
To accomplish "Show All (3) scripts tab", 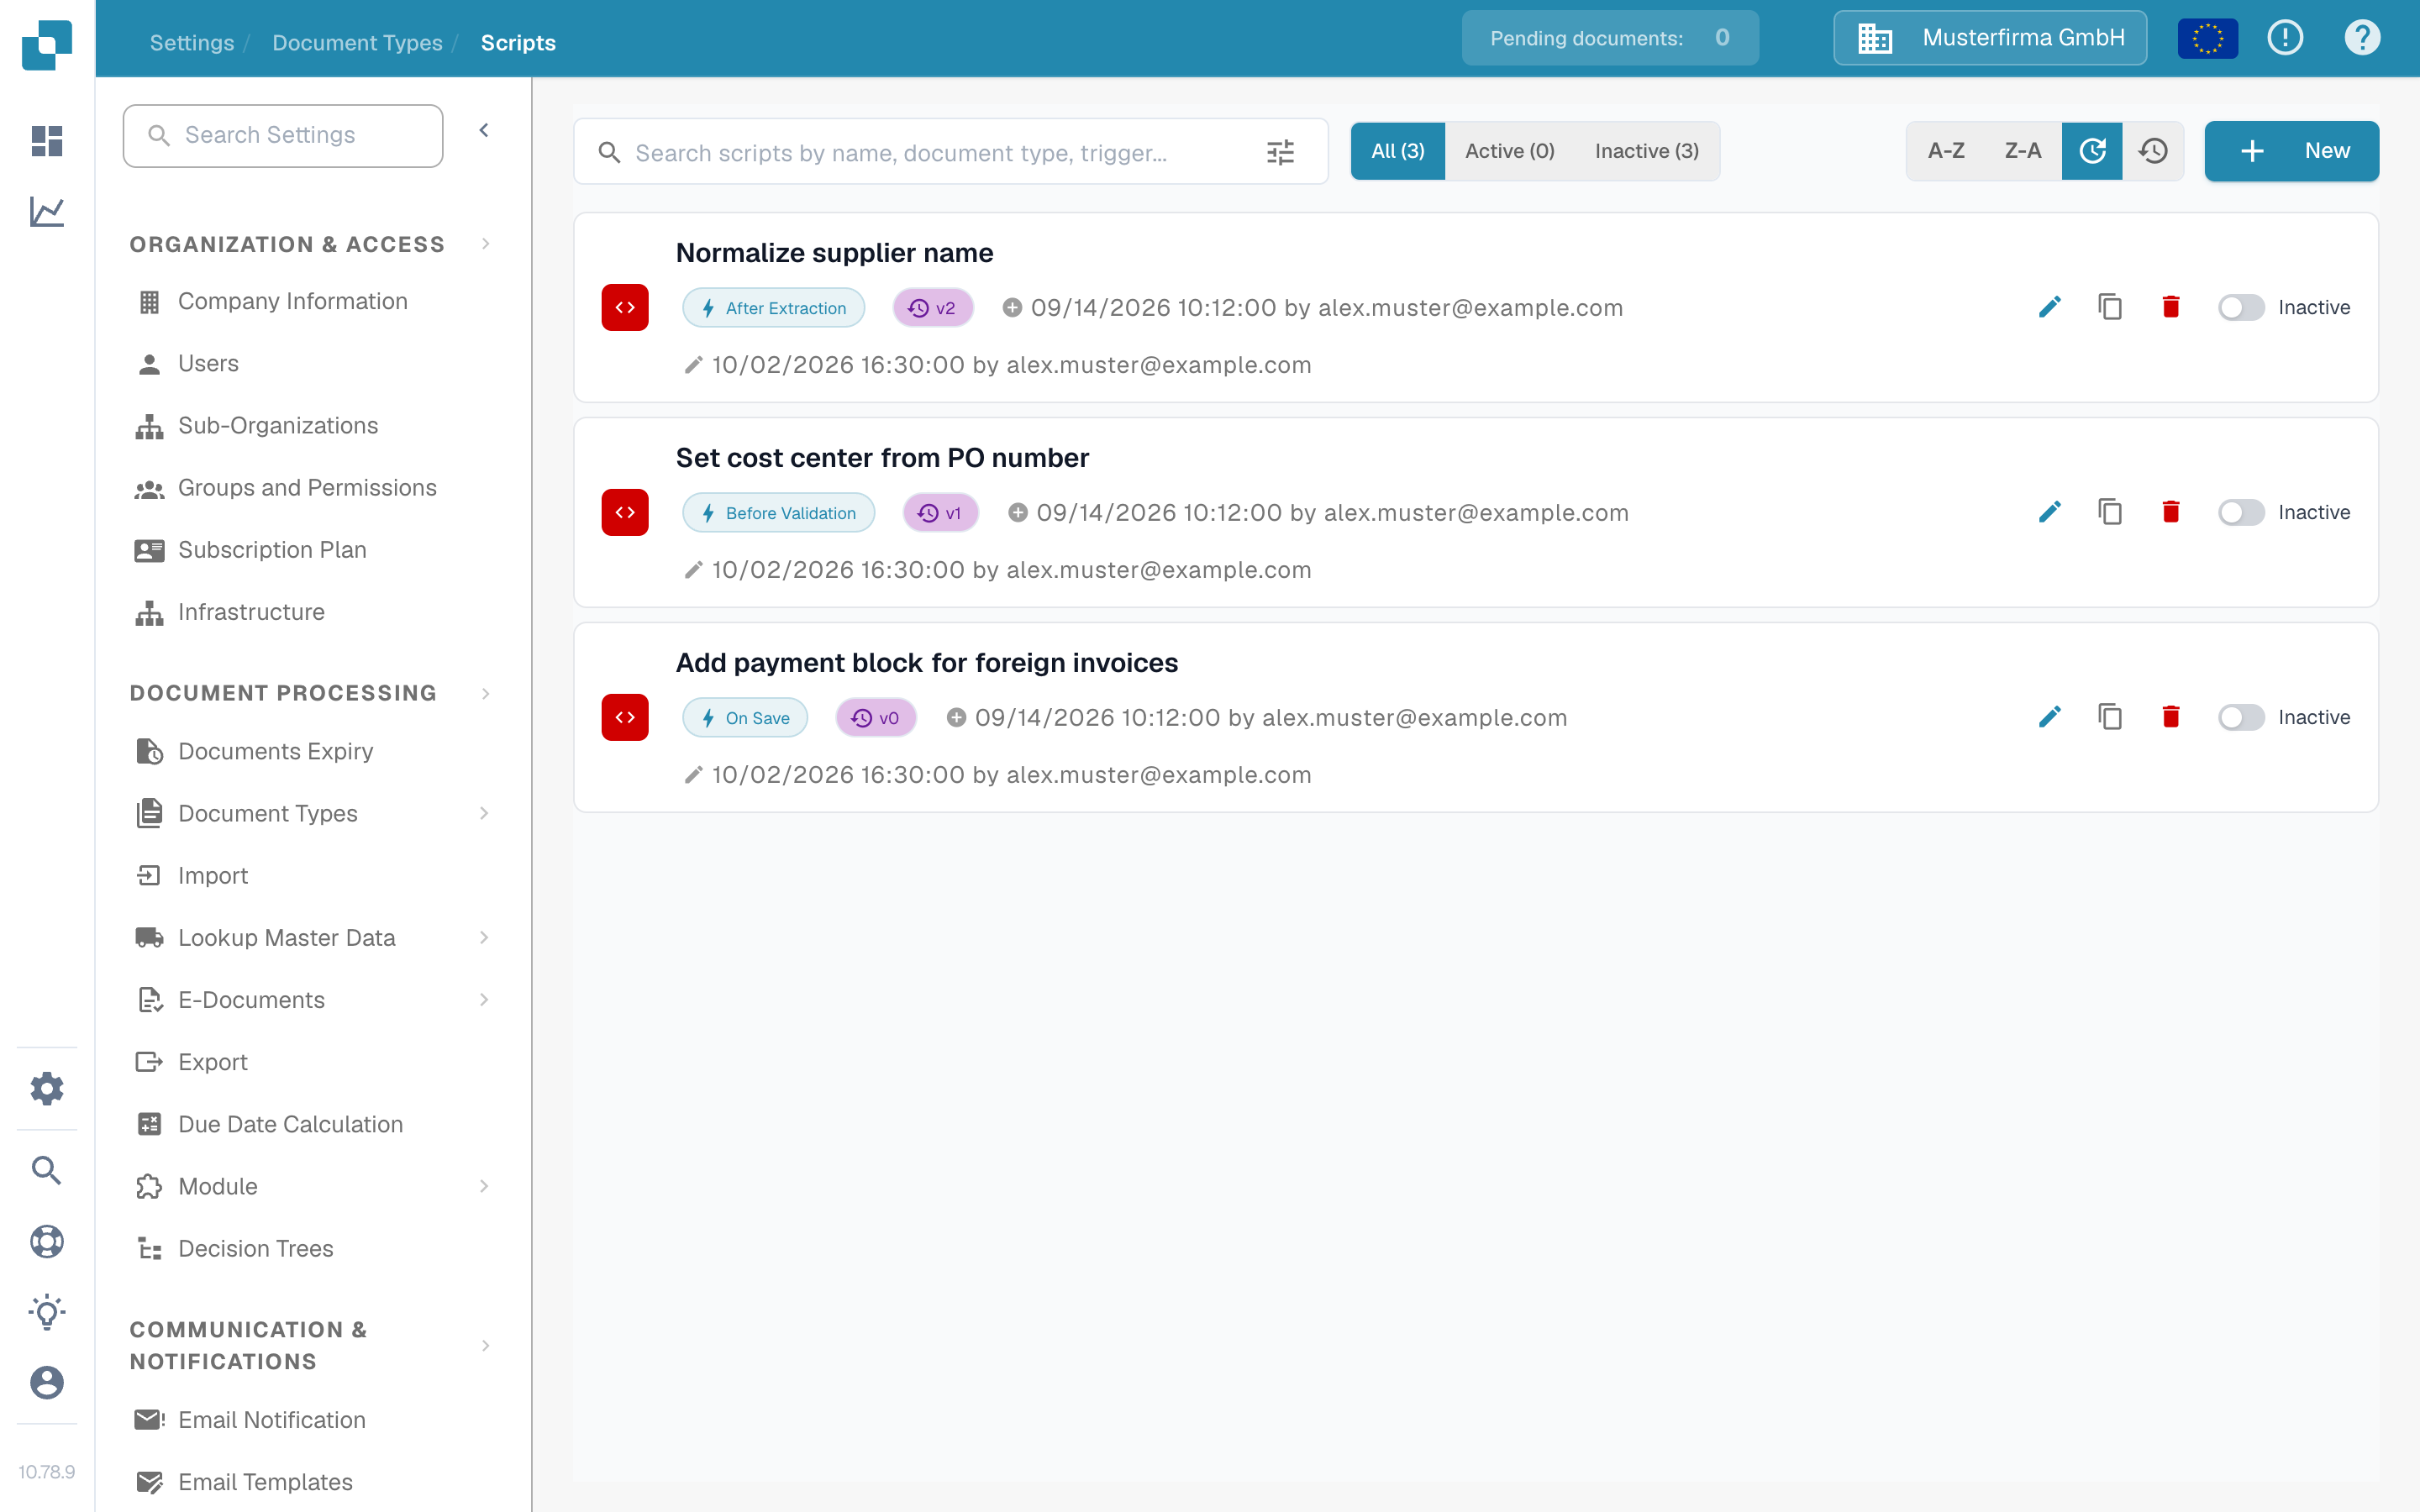I will (1397, 151).
